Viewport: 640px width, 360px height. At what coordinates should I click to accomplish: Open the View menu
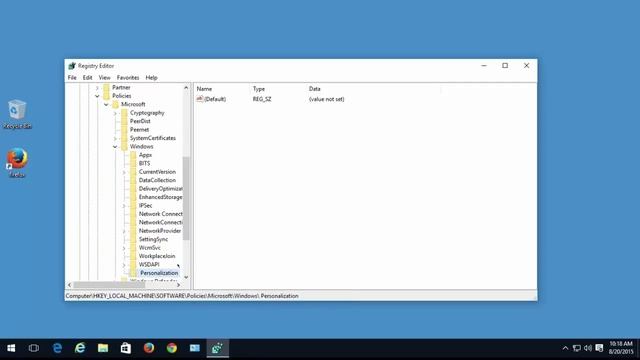[x=104, y=78]
